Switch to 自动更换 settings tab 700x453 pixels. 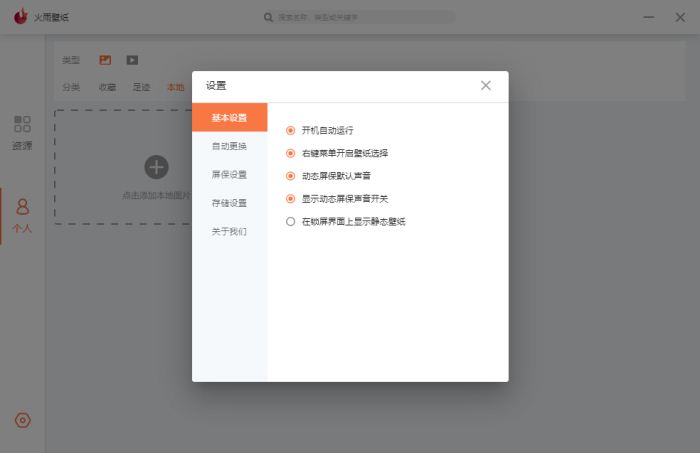(229, 147)
